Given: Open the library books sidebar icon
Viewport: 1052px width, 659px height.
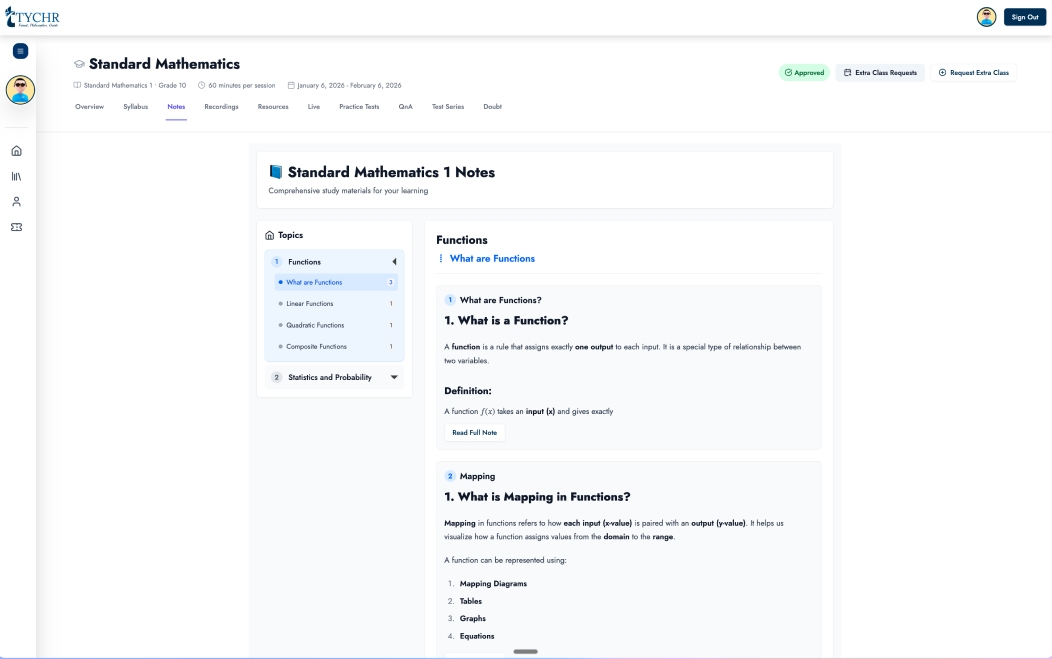Looking at the screenshot, I should [16, 176].
